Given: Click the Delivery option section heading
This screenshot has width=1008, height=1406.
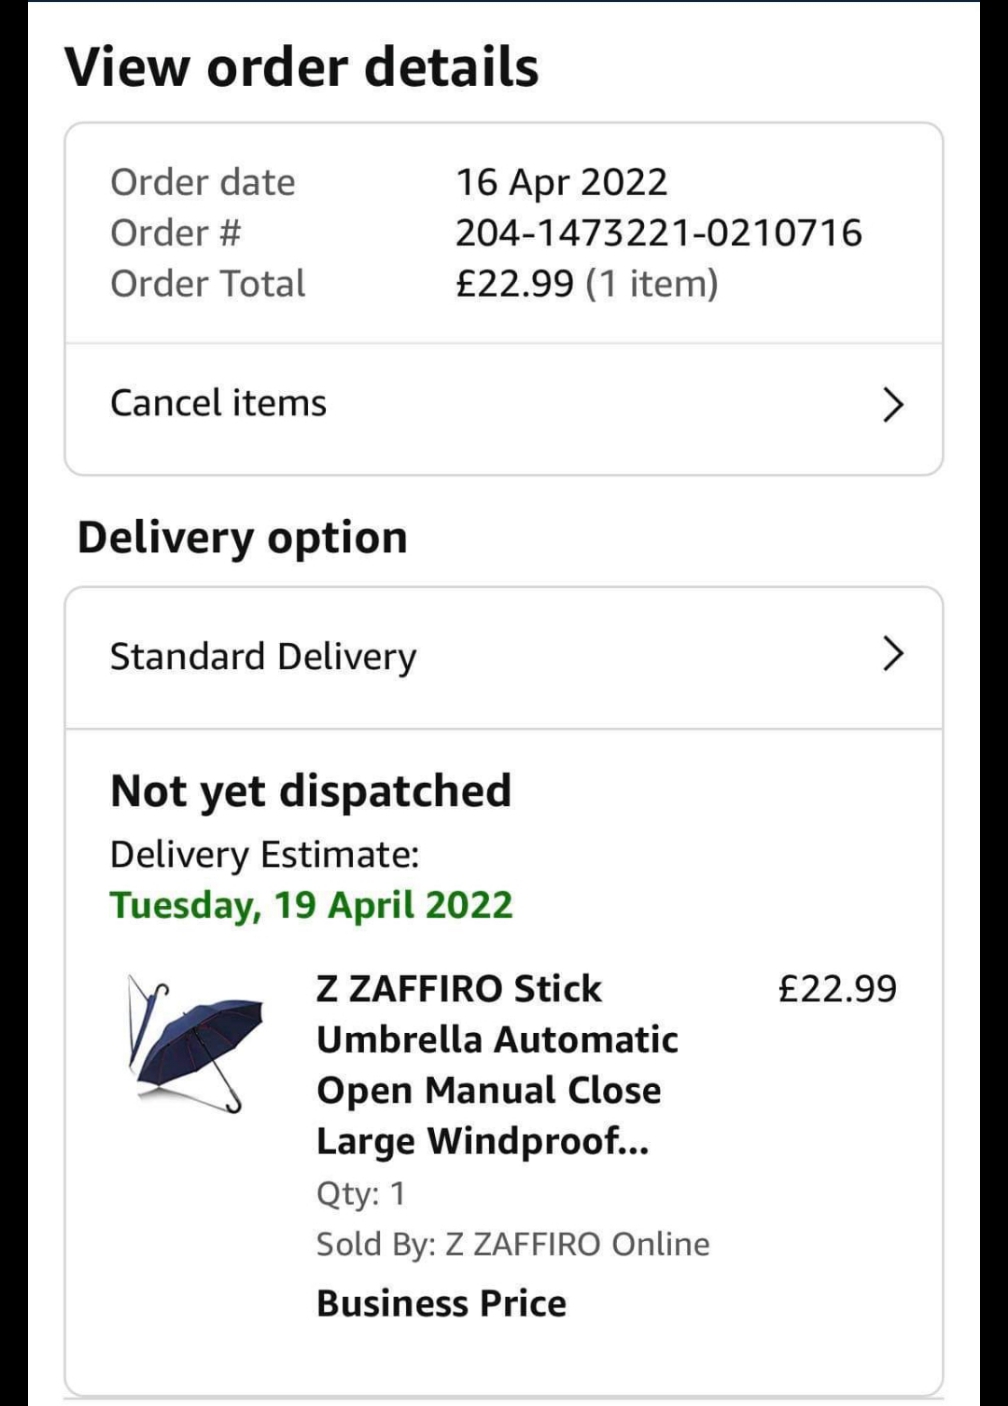Looking at the screenshot, I should click(243, 537).
